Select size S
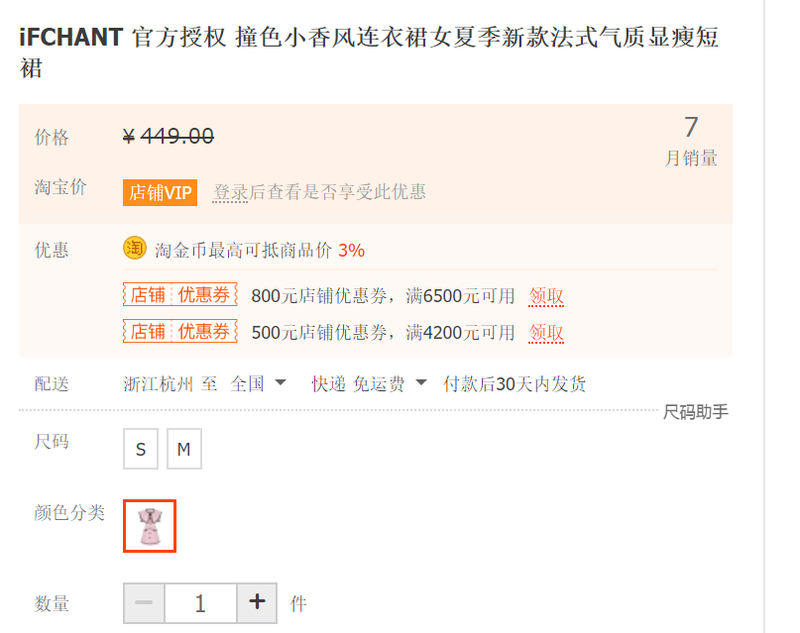The width and height of the screenshot is (800, 633). 141,449
